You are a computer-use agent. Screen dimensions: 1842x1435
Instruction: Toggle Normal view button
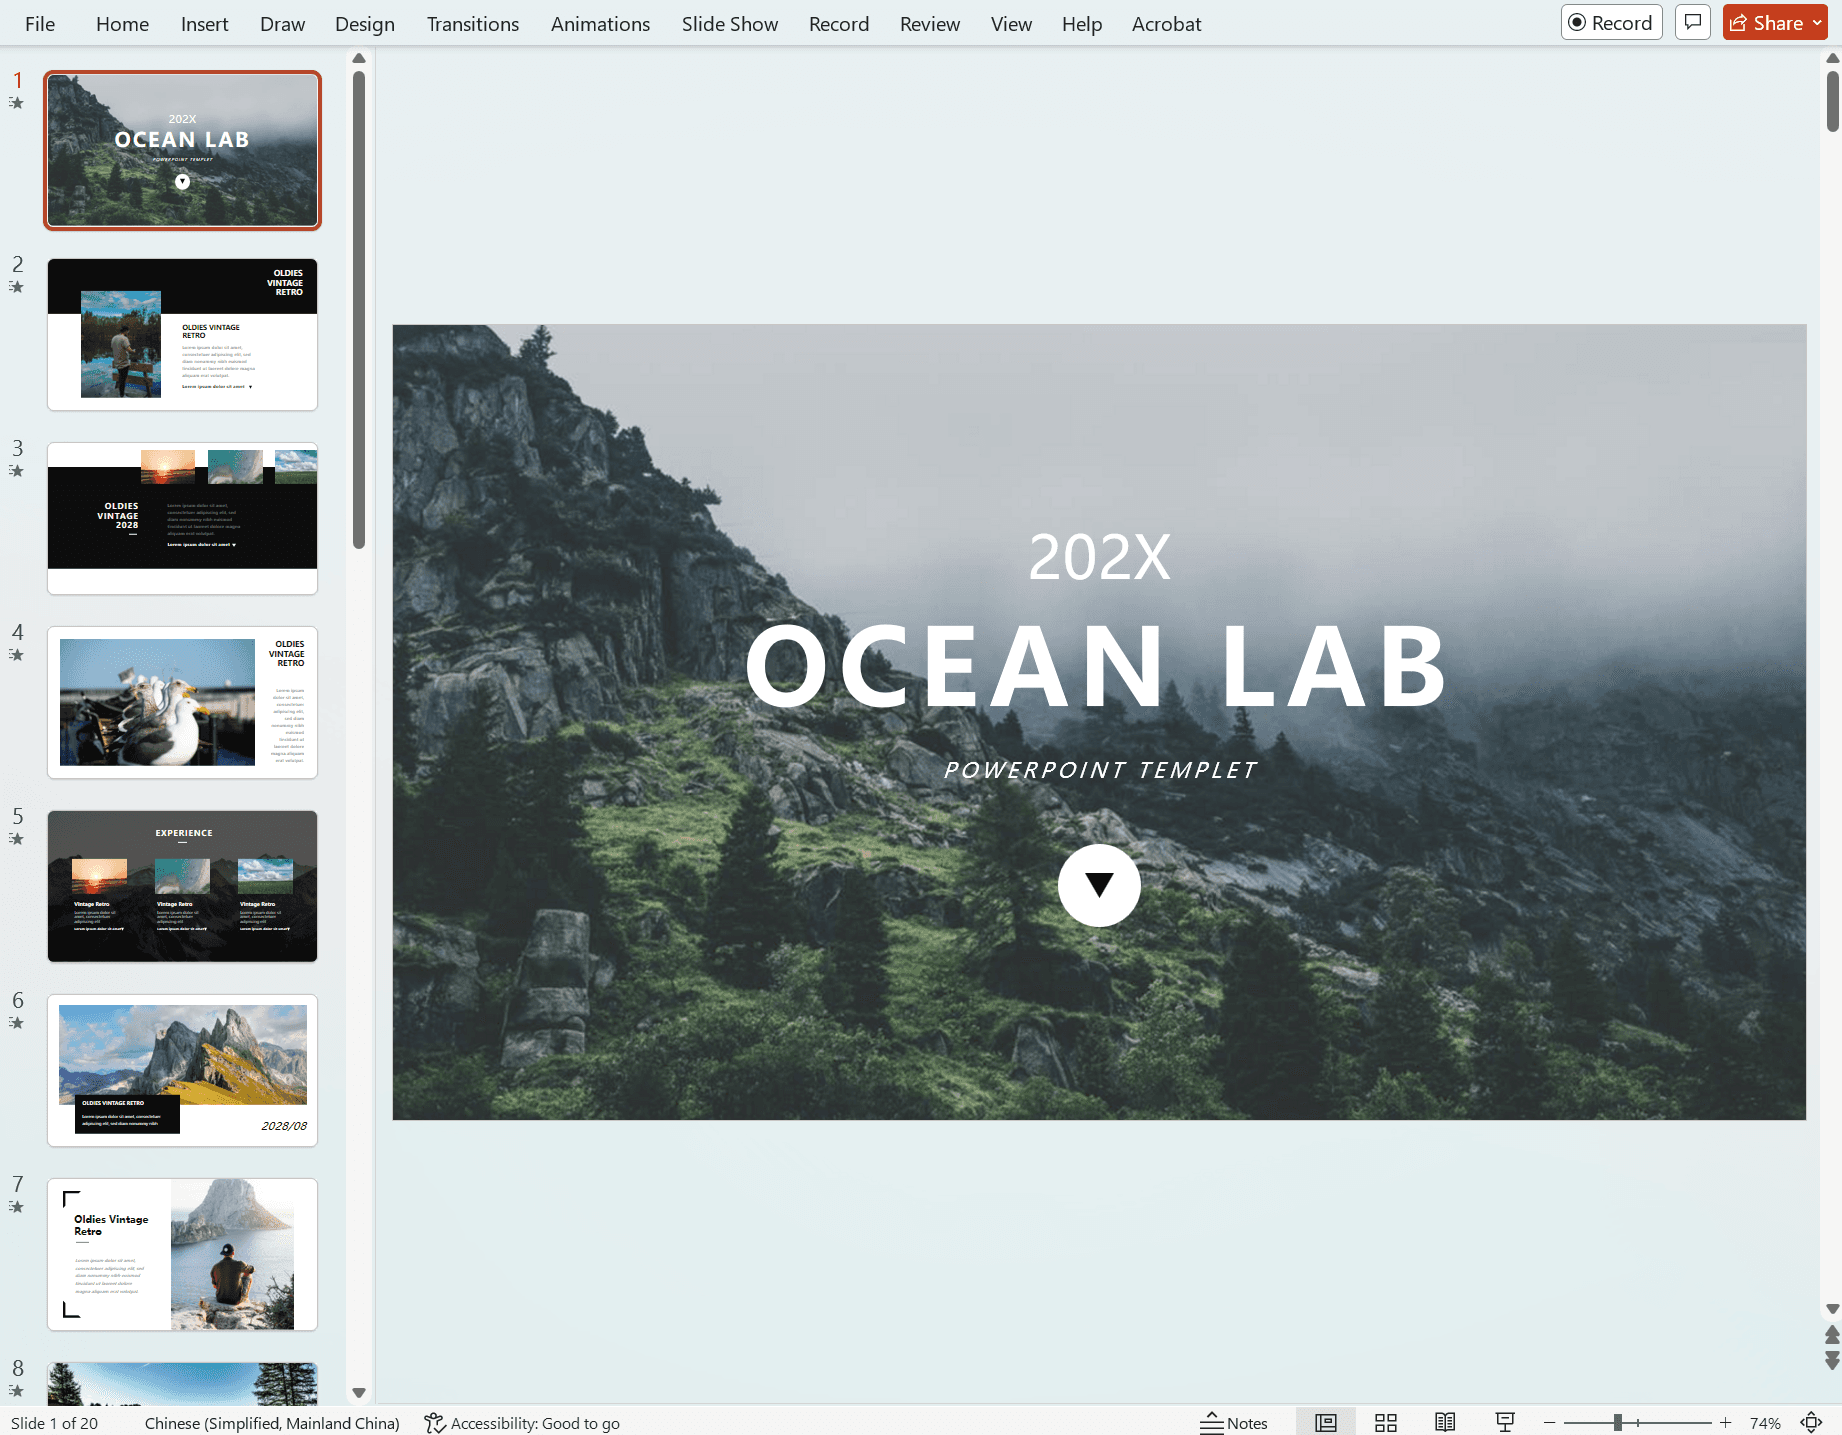pyautogui.click(x=1325, y=1423)
